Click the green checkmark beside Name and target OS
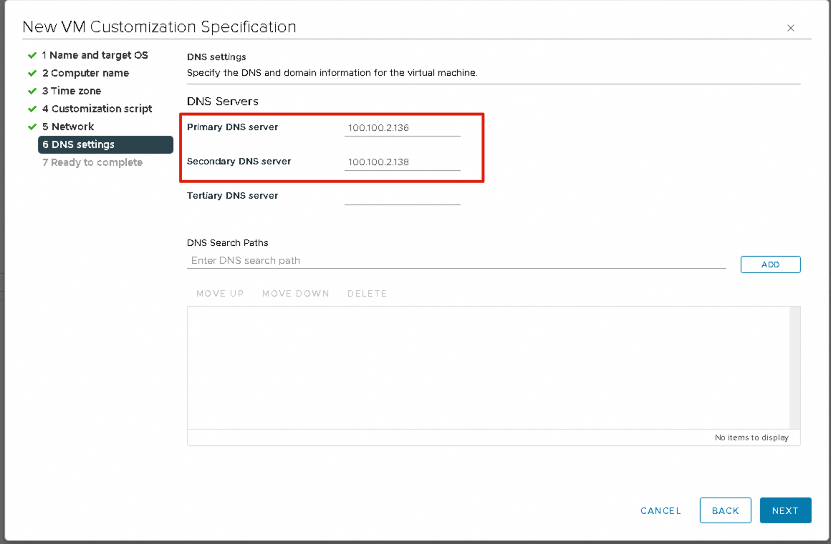 coord(33,55)
